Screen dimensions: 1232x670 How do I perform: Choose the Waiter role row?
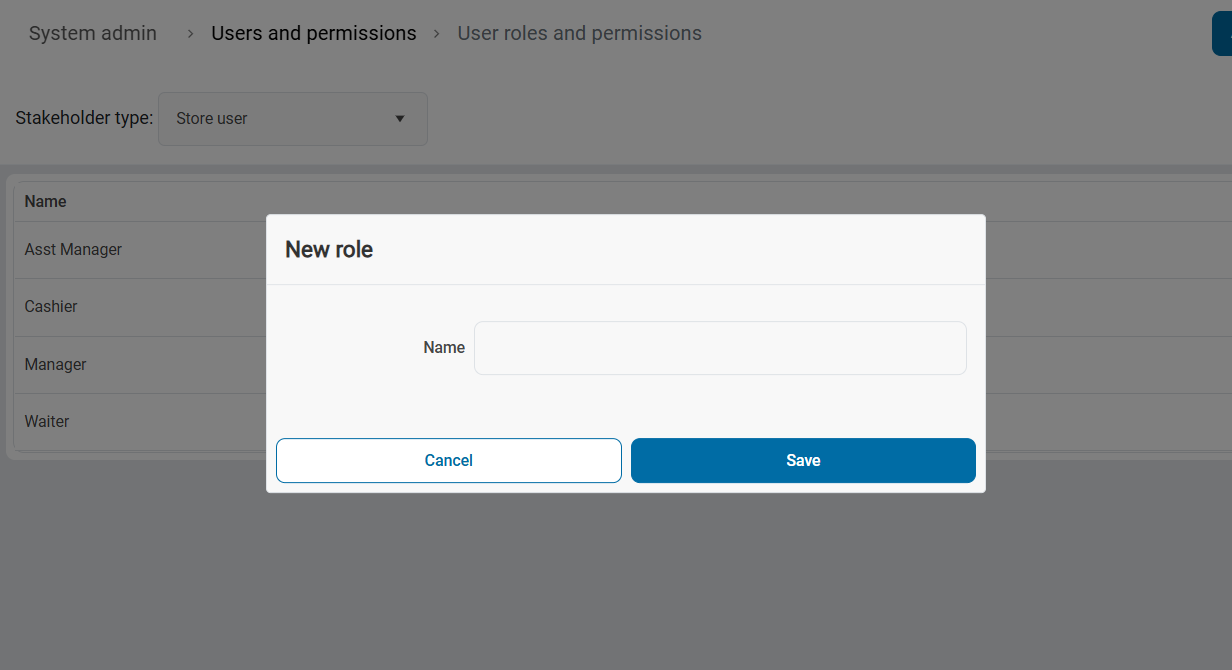[x=47, y=422]
